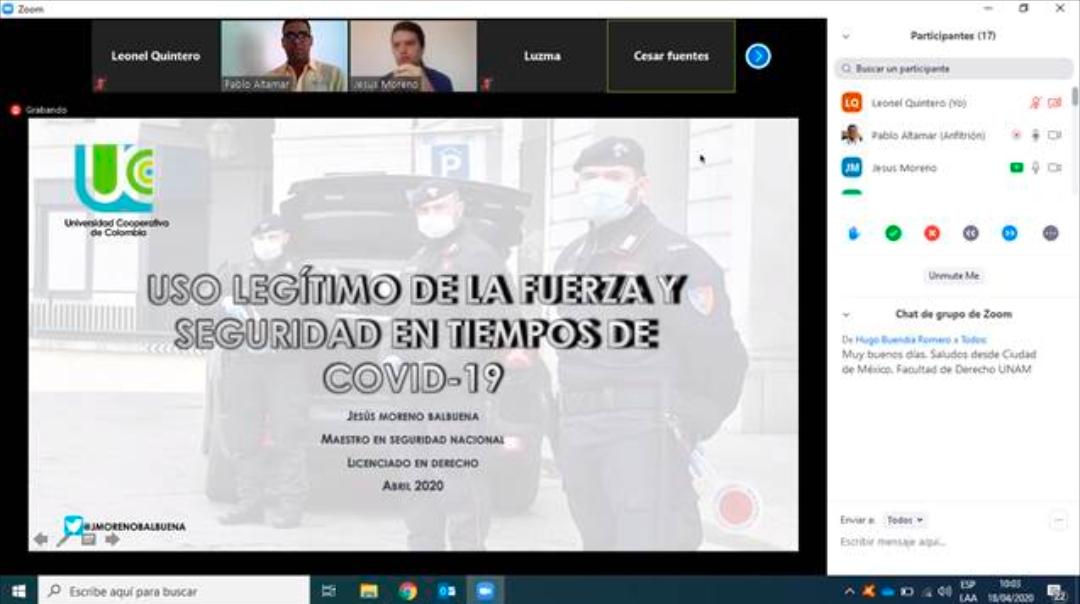Click Leonel Quintero's muted microphone icon in list

tap(1035, 103)
